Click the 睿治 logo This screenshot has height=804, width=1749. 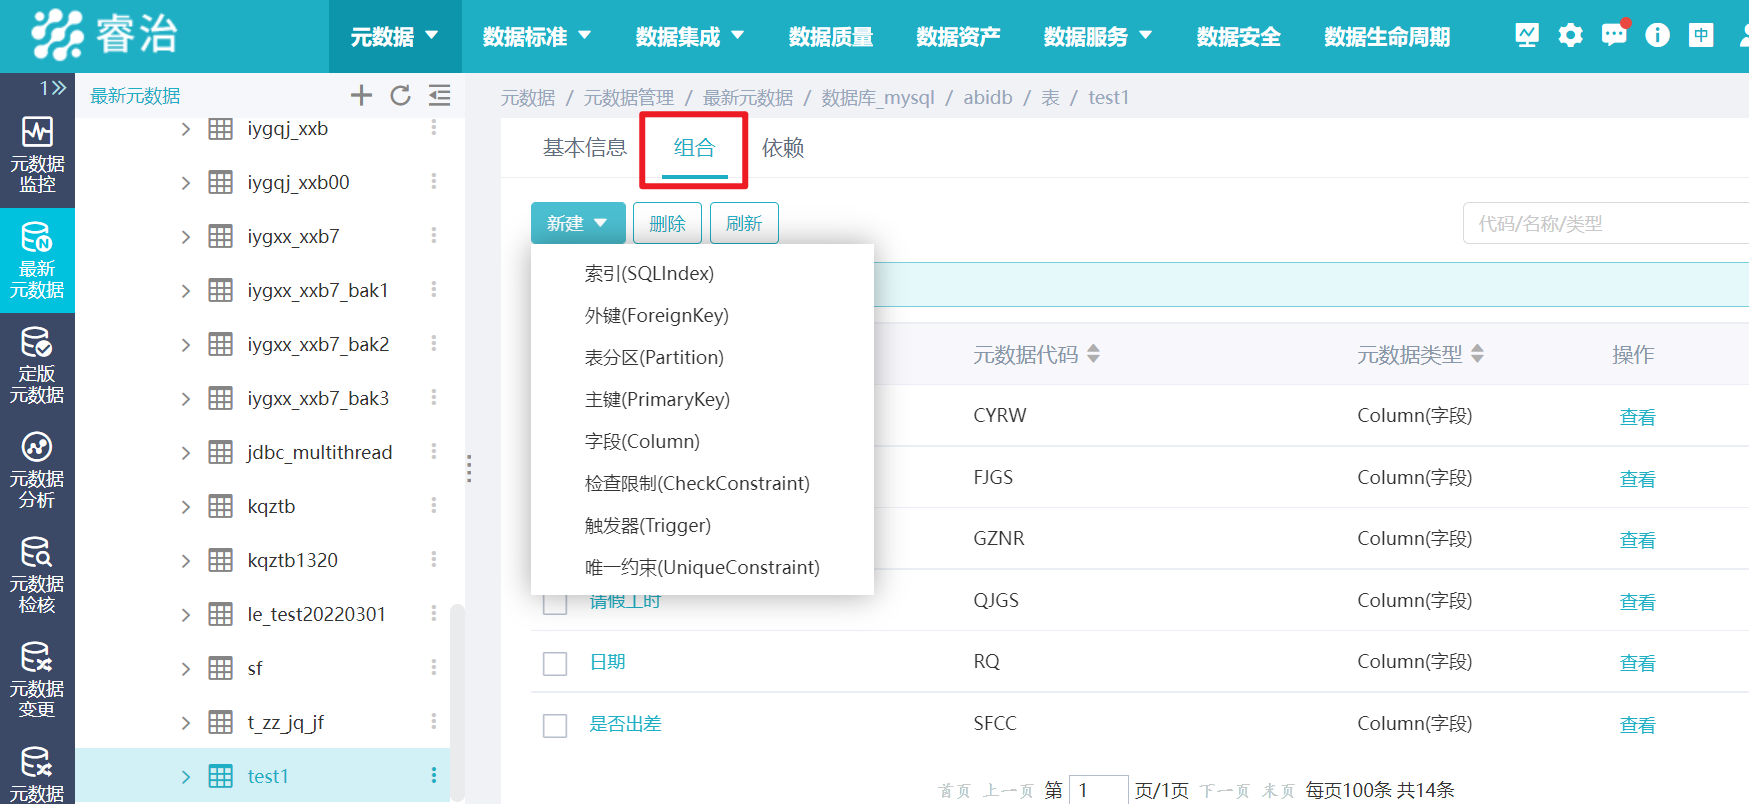pyautogui.click(x=104, y=35)
